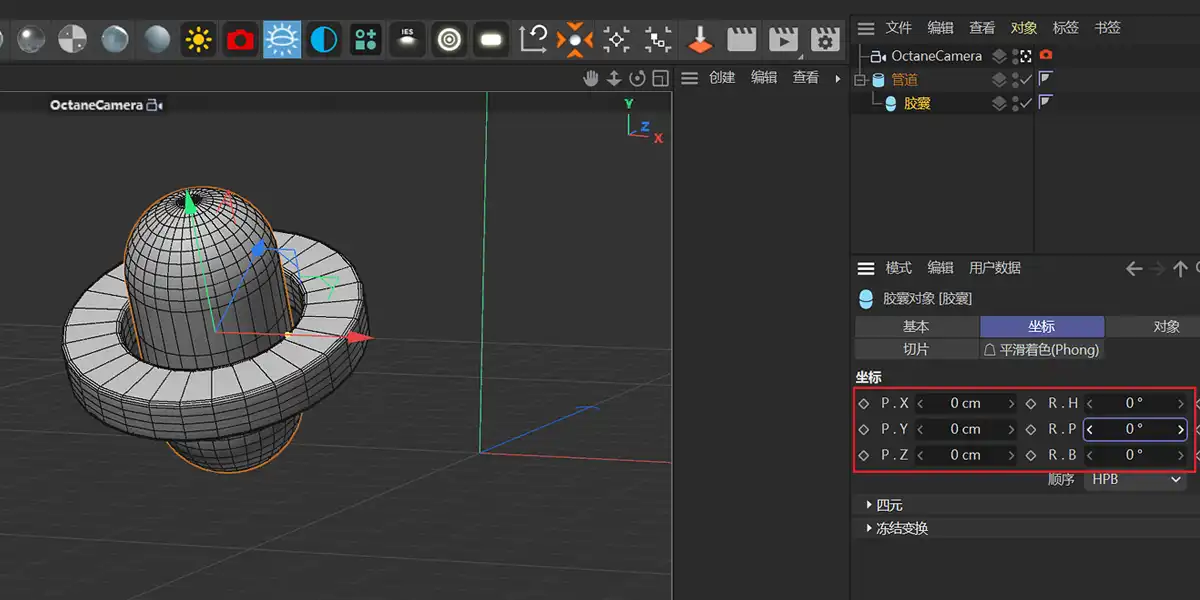The width and height of the screenshot is (1200, 600).
Task: Click the yellow sun light icon
Action: pyautogui.click(x=199, y=40)
